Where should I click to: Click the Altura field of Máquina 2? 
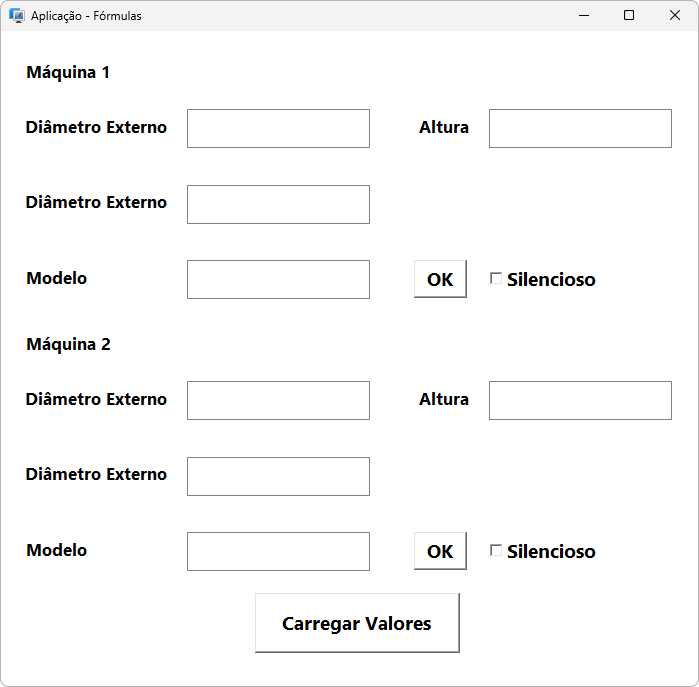pos(580,400)
